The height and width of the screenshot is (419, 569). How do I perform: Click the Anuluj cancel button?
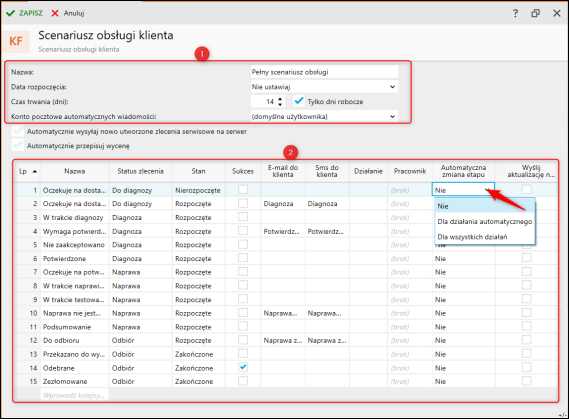click(74, 13)
